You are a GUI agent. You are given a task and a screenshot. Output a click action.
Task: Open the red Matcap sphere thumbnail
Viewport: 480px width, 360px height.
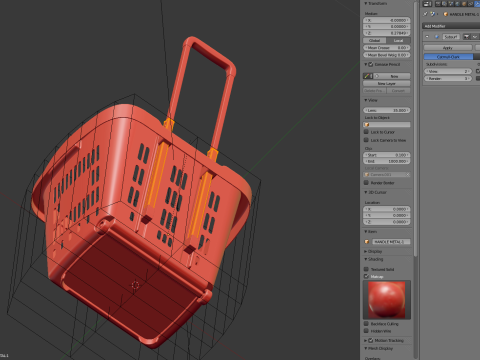[387, 300]
